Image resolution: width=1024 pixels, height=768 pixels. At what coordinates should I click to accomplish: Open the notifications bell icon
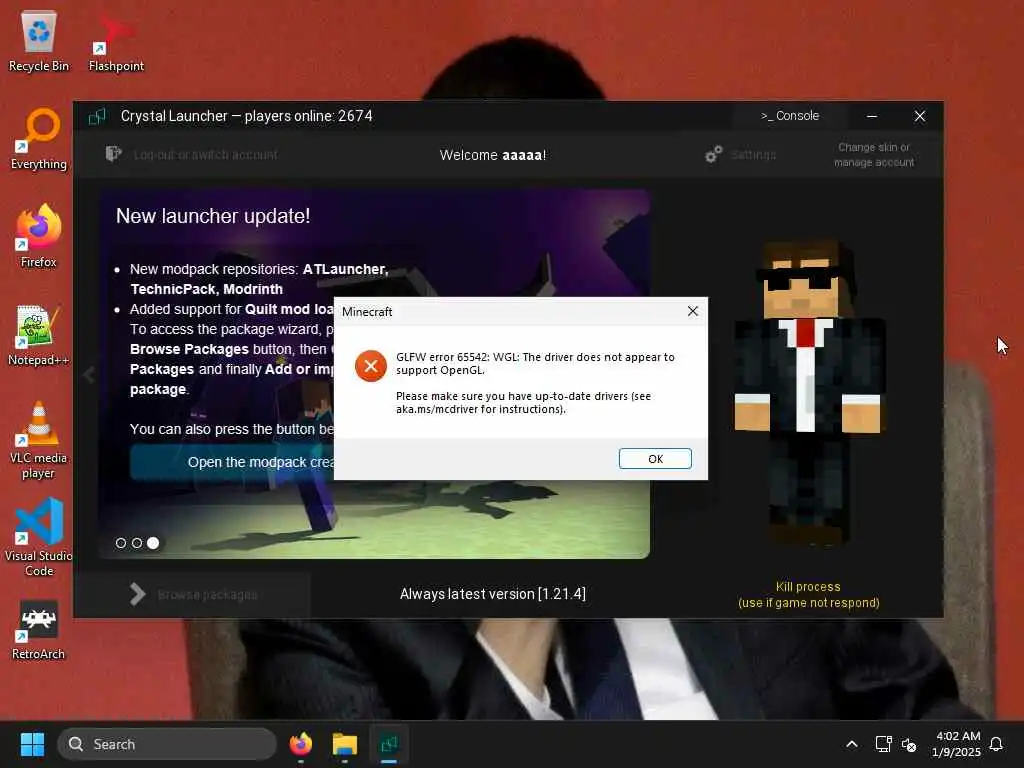coord(996,744)
